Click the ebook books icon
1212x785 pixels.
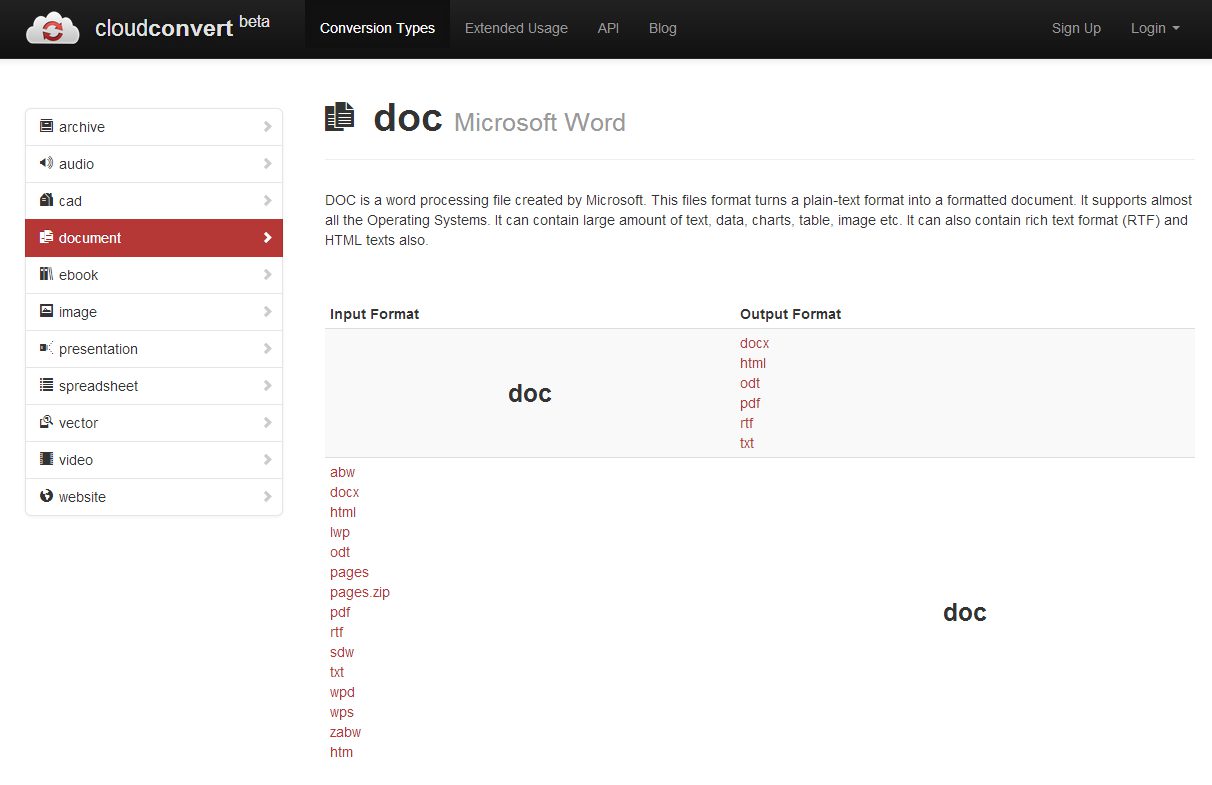[x=46, y=274]
